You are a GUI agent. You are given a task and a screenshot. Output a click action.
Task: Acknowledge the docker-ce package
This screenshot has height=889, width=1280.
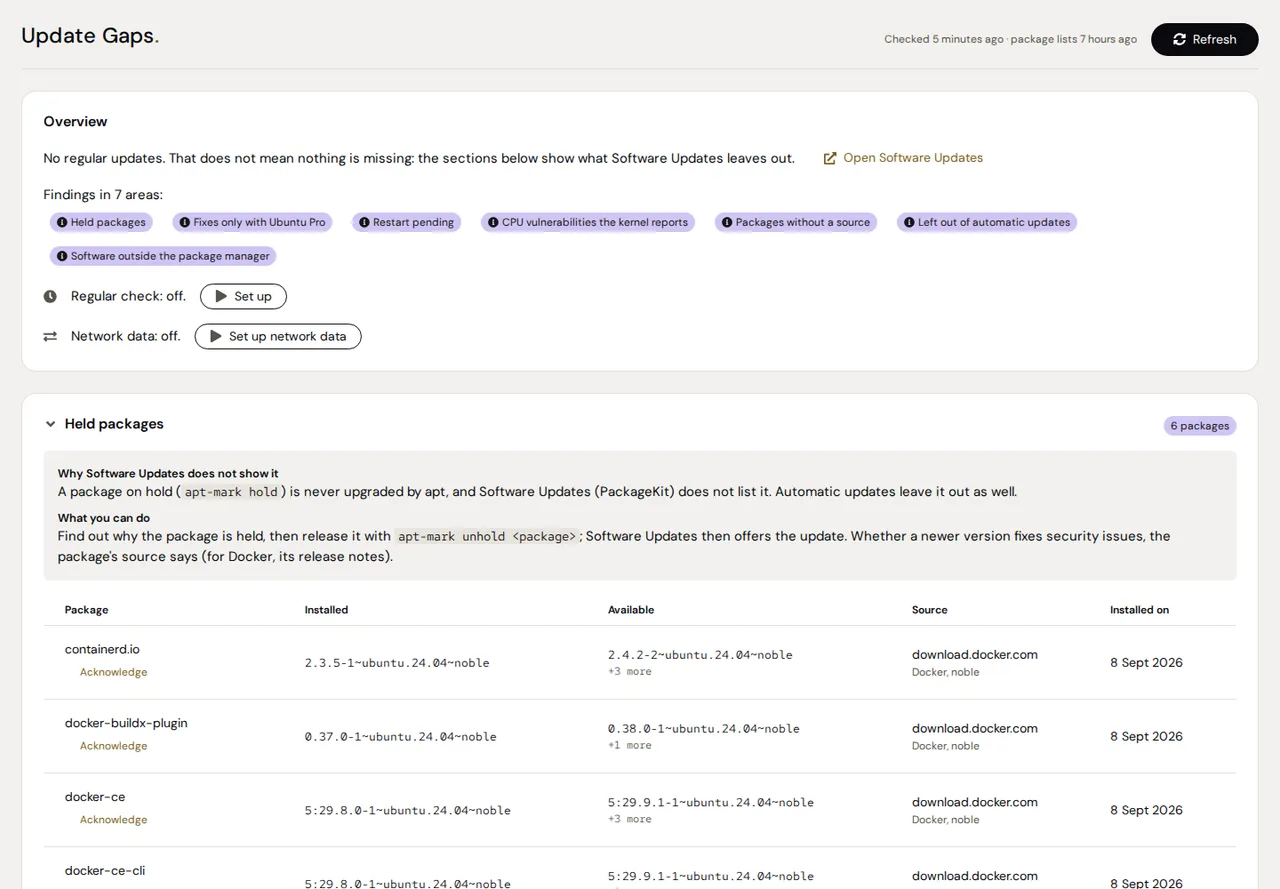(113, 820)
